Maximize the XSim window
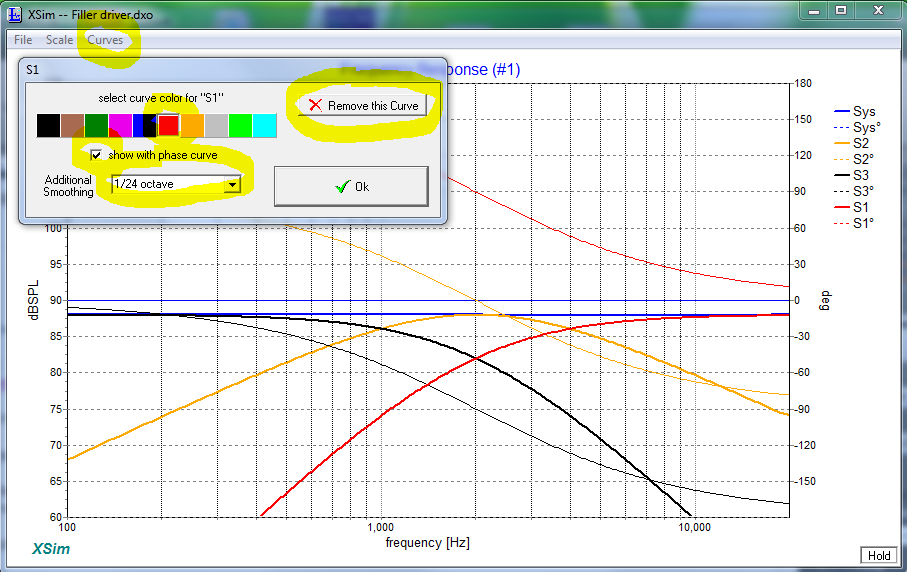 tap(841, 11)
